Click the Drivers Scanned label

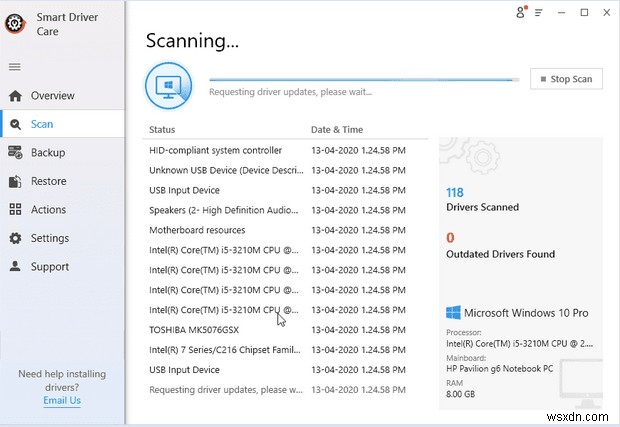(482, 207)
